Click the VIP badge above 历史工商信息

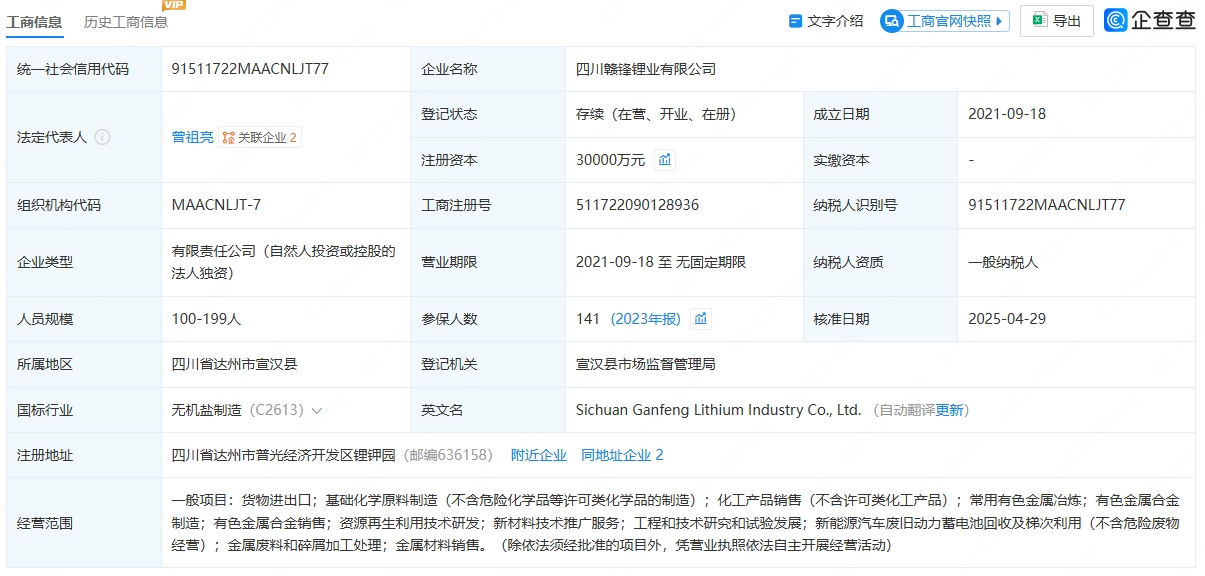(x=174, y=5)
